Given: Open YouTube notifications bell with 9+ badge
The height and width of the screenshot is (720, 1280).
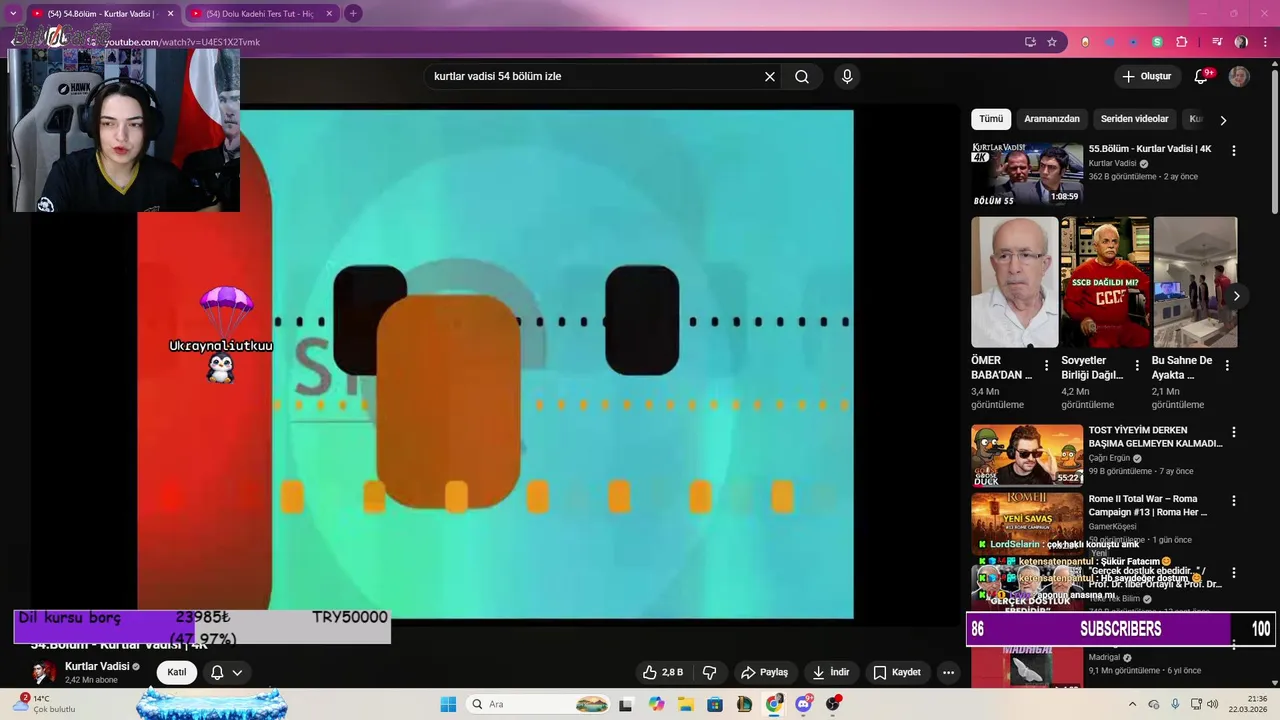Looking at the screenshot, I should coord(1202,76).
